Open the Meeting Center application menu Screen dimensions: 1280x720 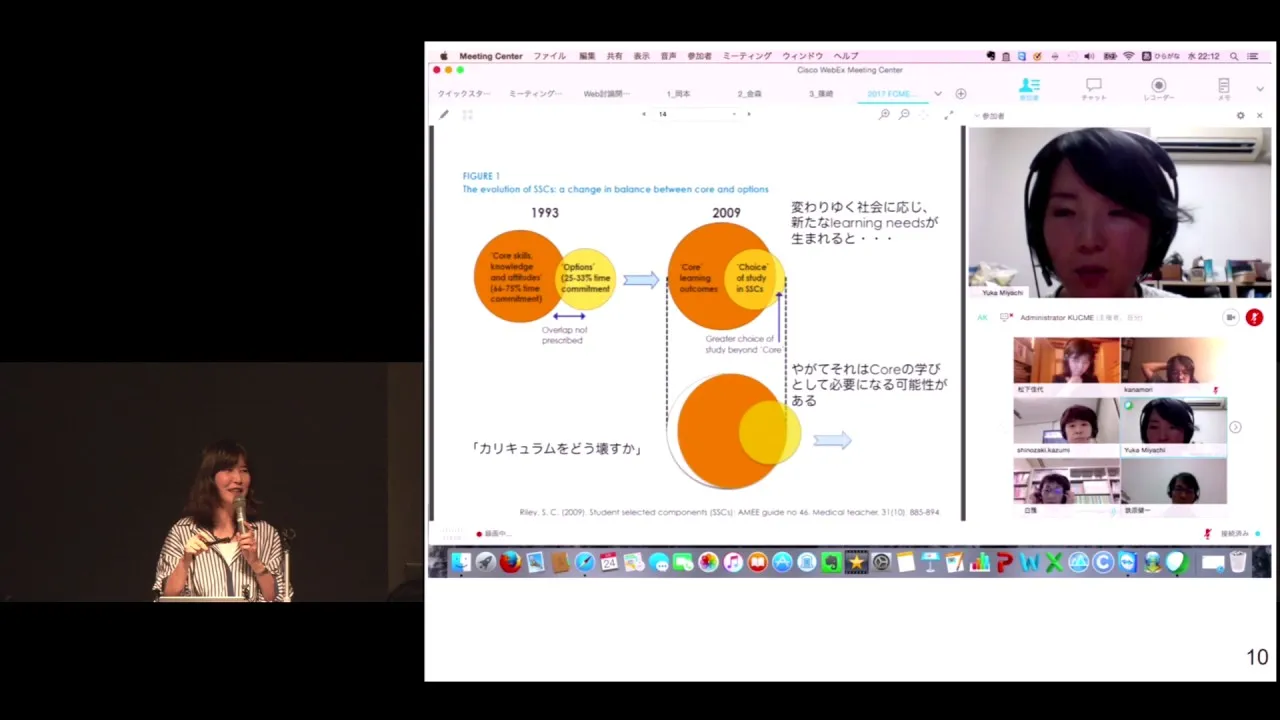(490, 56)
